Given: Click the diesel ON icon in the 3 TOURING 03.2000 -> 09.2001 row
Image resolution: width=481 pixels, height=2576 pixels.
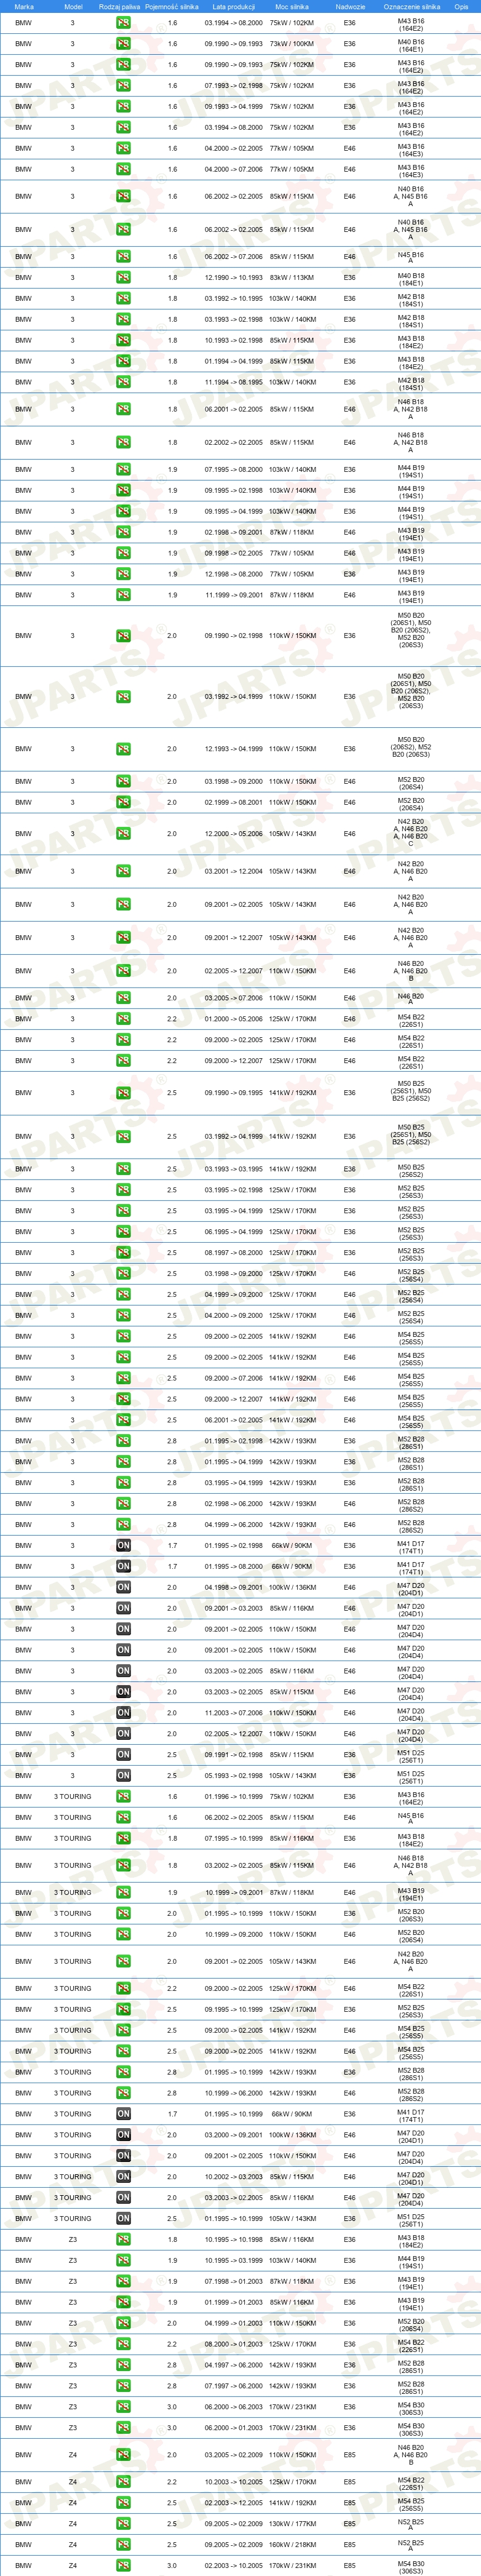Looking at the screenshot, I should (123, 2135).
